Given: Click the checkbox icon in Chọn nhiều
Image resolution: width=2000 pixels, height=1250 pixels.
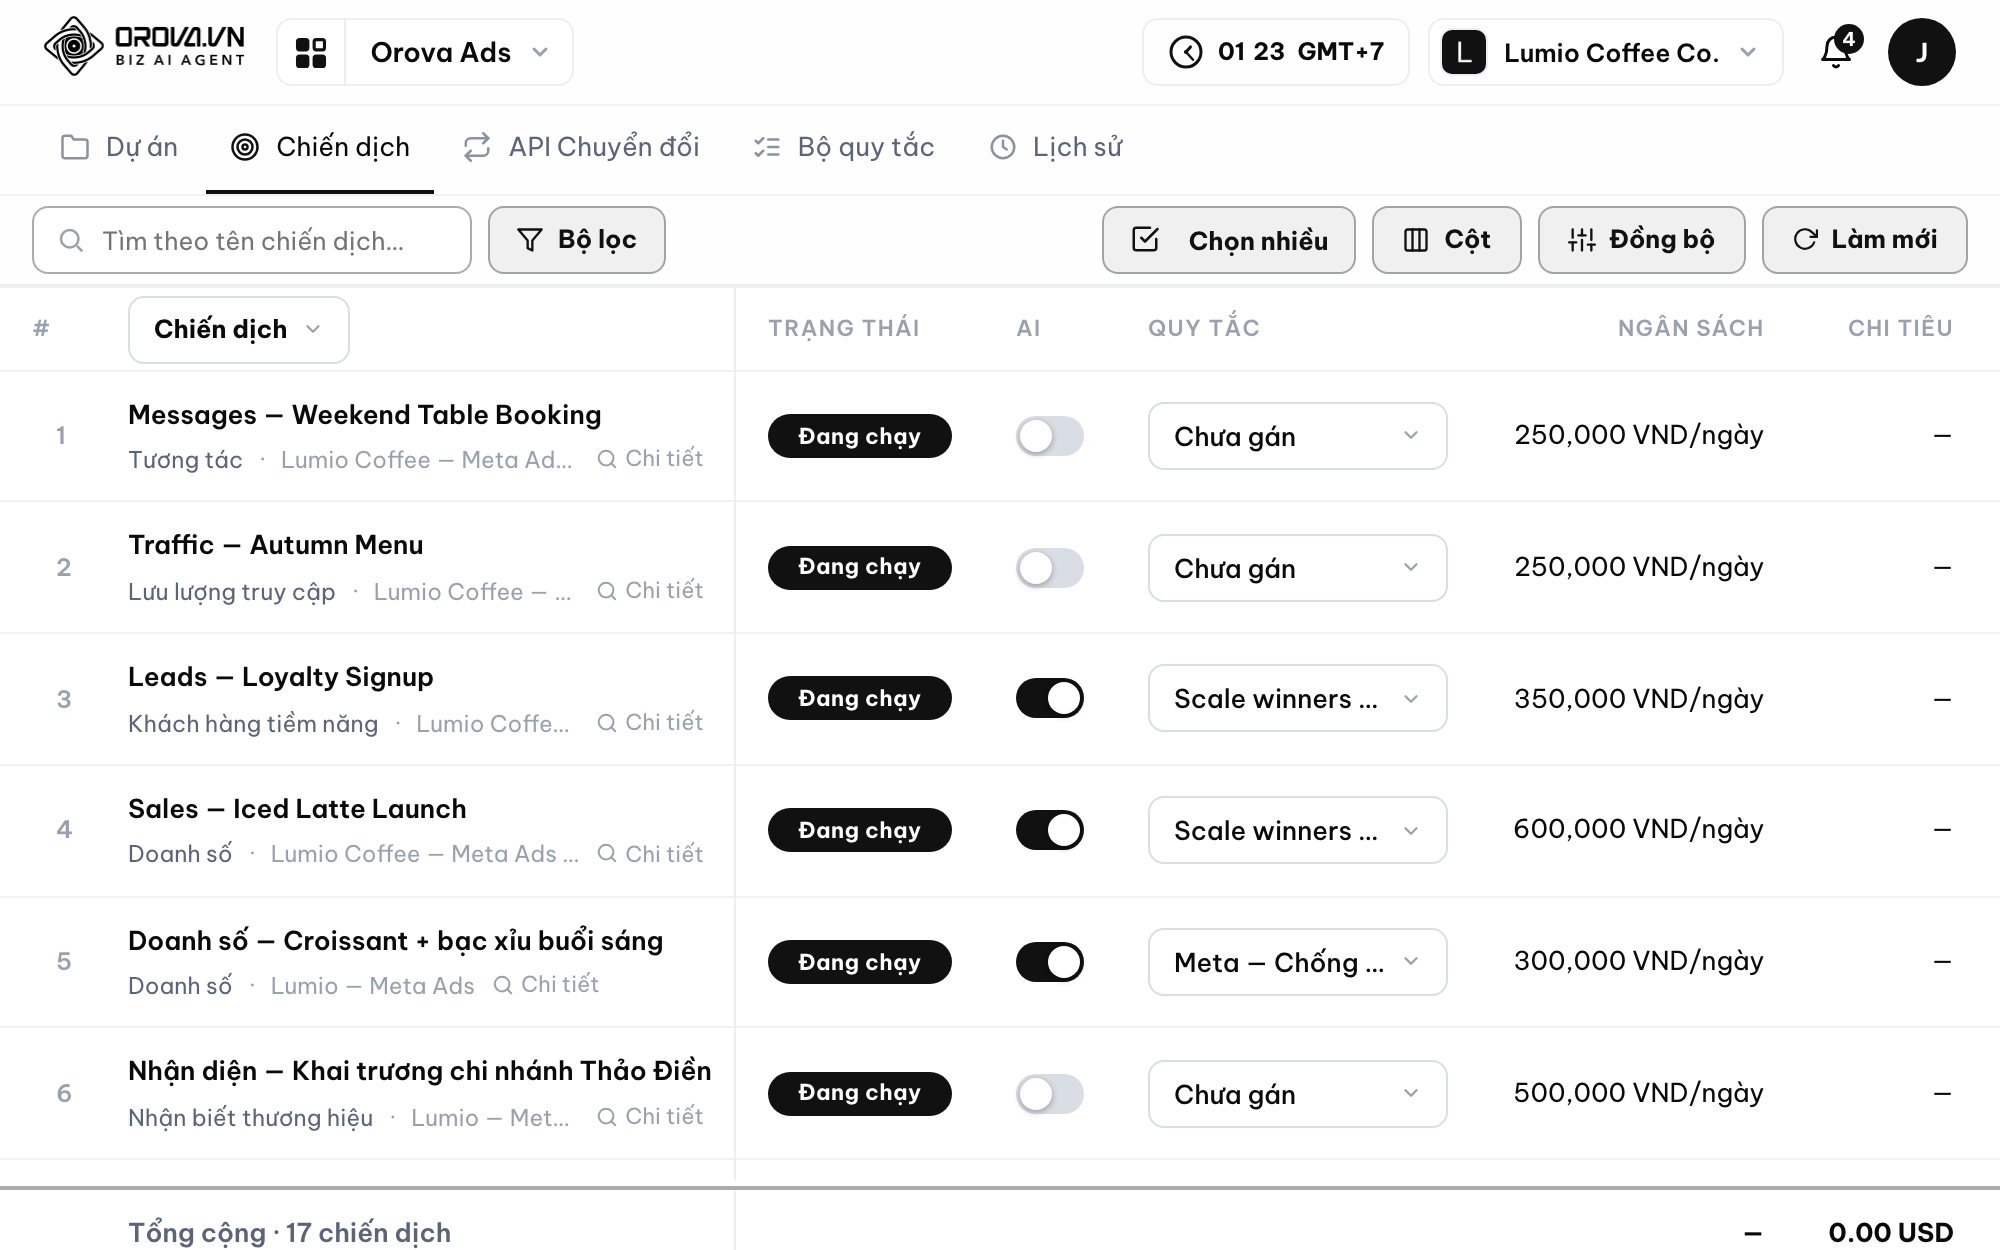Looking at the screenshot, I should pos(1145,240).
